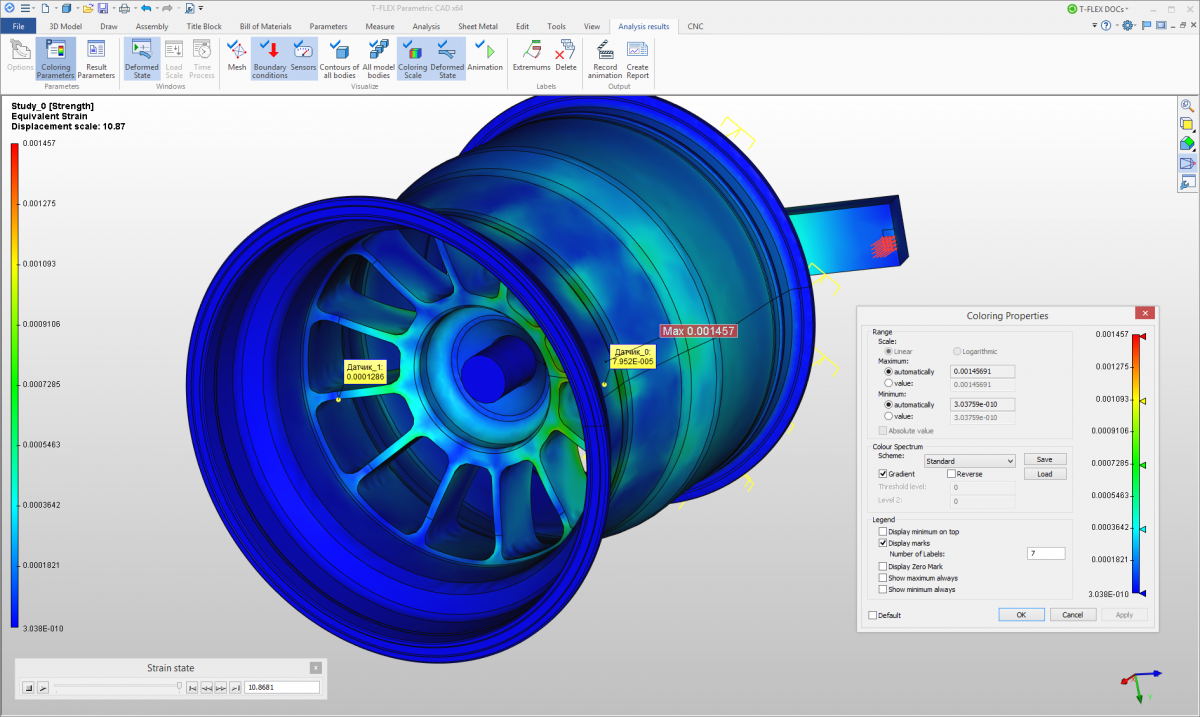Screen dimensions: 1200x717
Task: Switch to the 3D Model tab
Action: tap(66, 26)
